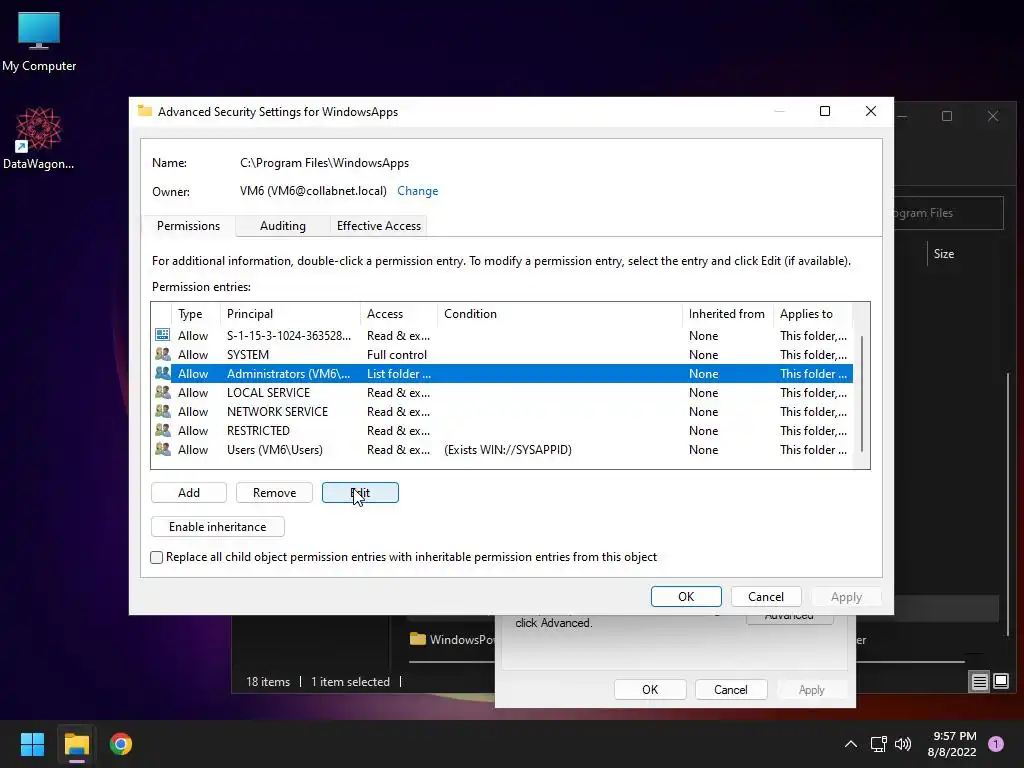
Task: Open notification badge in taskbar
Action: coord(996,743)
